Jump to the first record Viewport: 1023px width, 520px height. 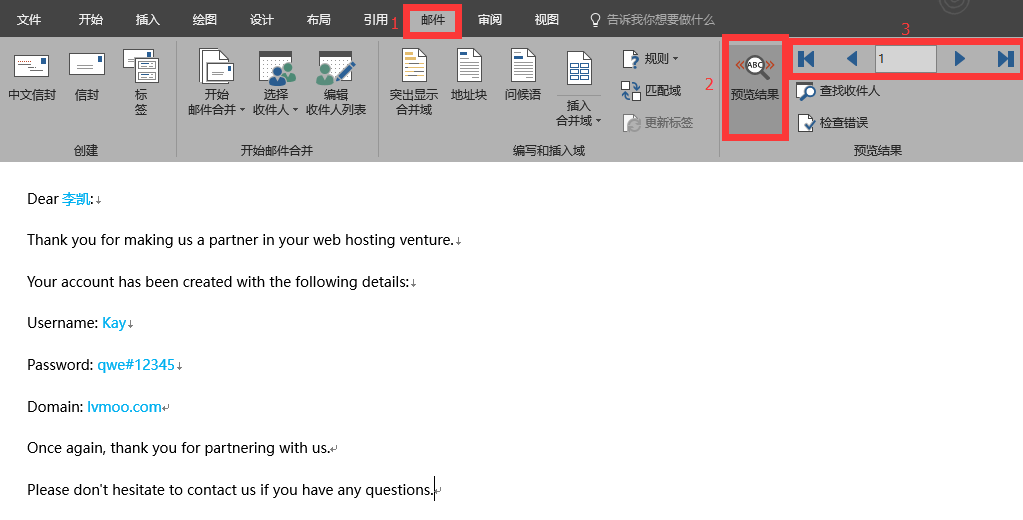click(x=806, y=59)
